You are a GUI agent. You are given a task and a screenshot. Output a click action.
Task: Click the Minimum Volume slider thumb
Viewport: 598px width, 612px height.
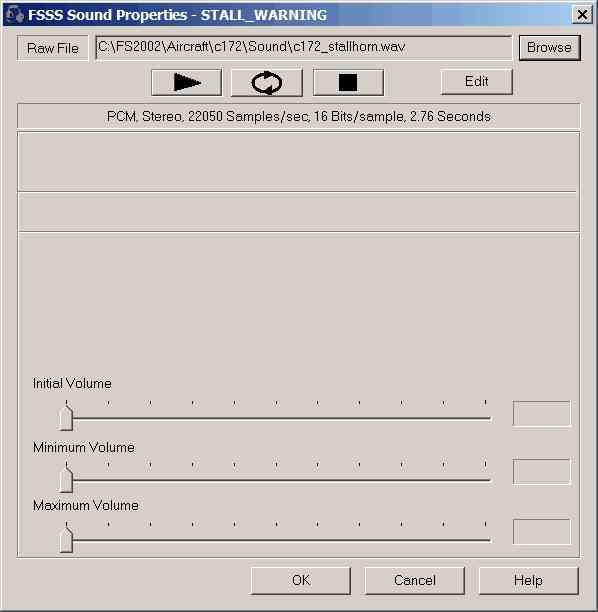pos(66,479)
